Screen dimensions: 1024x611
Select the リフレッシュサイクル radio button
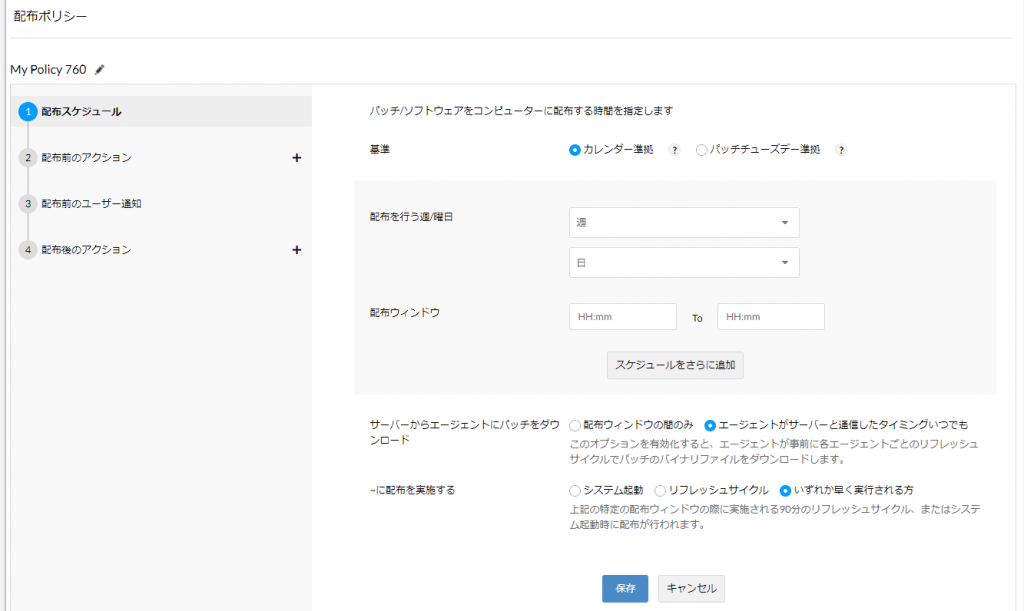coord(660,491)
